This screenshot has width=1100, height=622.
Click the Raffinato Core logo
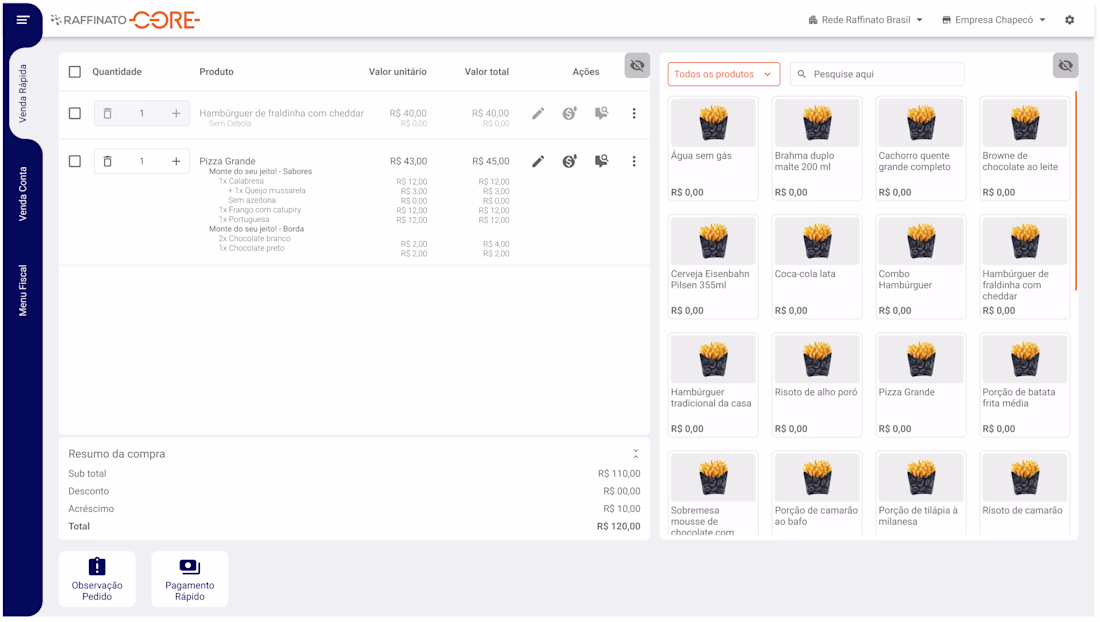pos(126,20)
